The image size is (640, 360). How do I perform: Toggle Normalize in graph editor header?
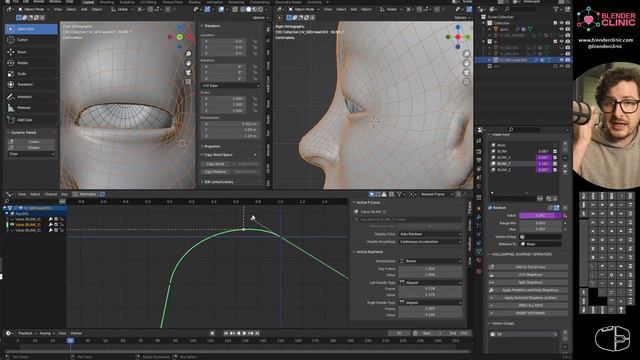coord(85,194)
